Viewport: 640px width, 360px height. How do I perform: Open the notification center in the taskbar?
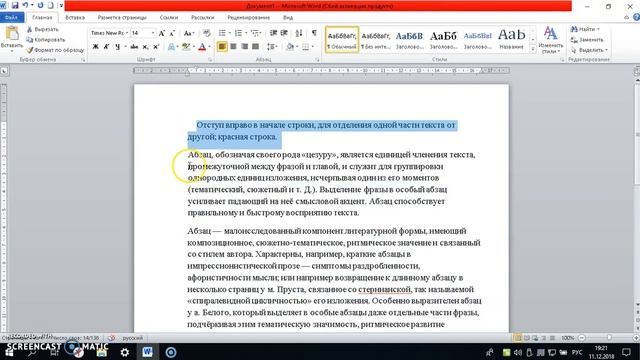point(627,352)
